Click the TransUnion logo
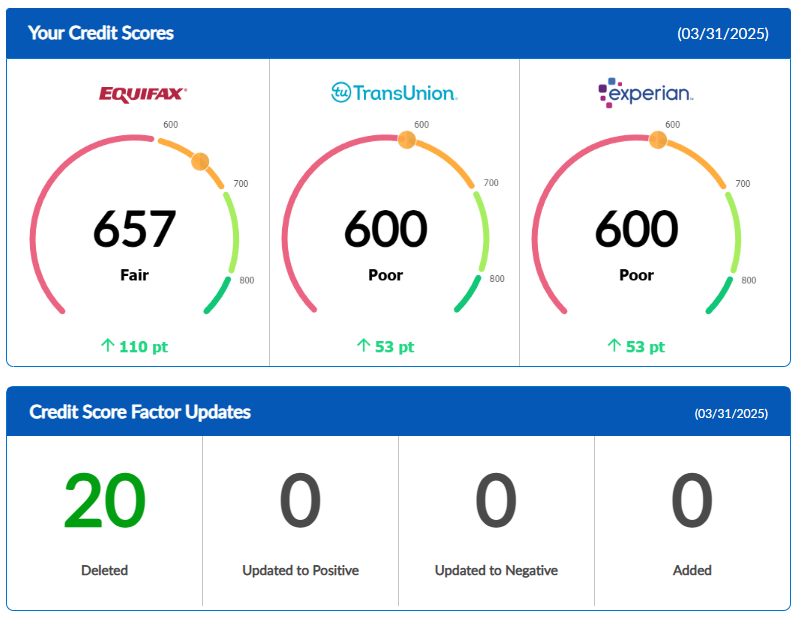This screenshot has width=799, height=618. (x=394, y=93)
